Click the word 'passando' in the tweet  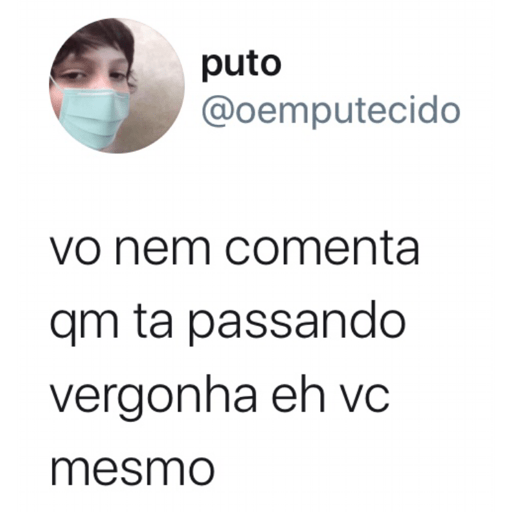pyautogui.click(x=296, y=323)
